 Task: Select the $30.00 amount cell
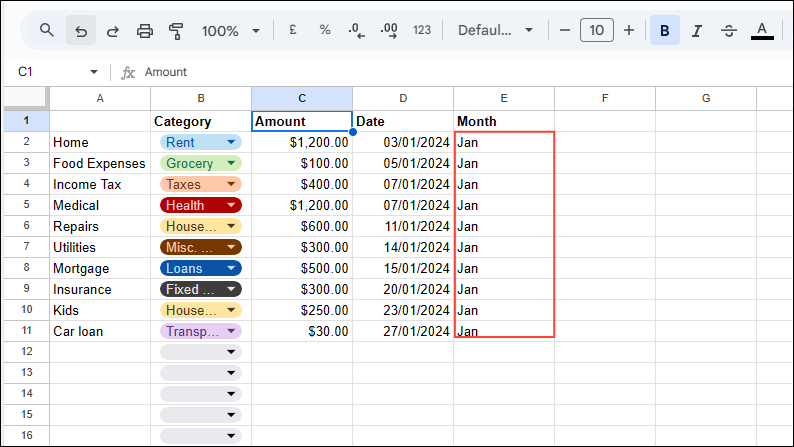click(302, 331)
